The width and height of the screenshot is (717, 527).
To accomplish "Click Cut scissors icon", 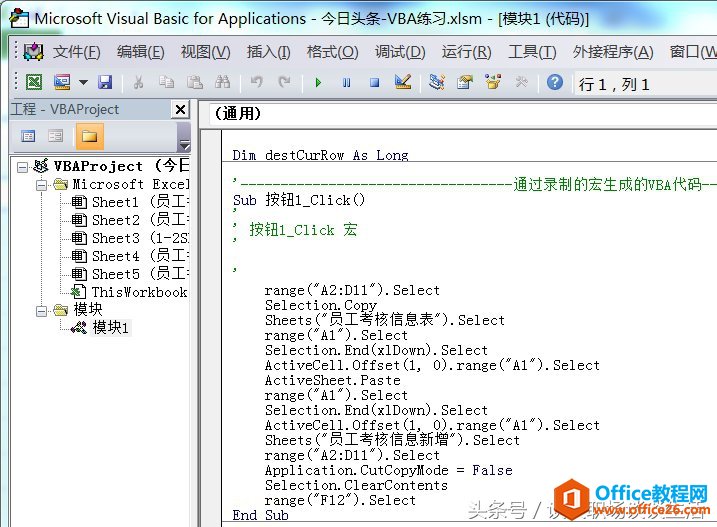I will click(138, 82).
